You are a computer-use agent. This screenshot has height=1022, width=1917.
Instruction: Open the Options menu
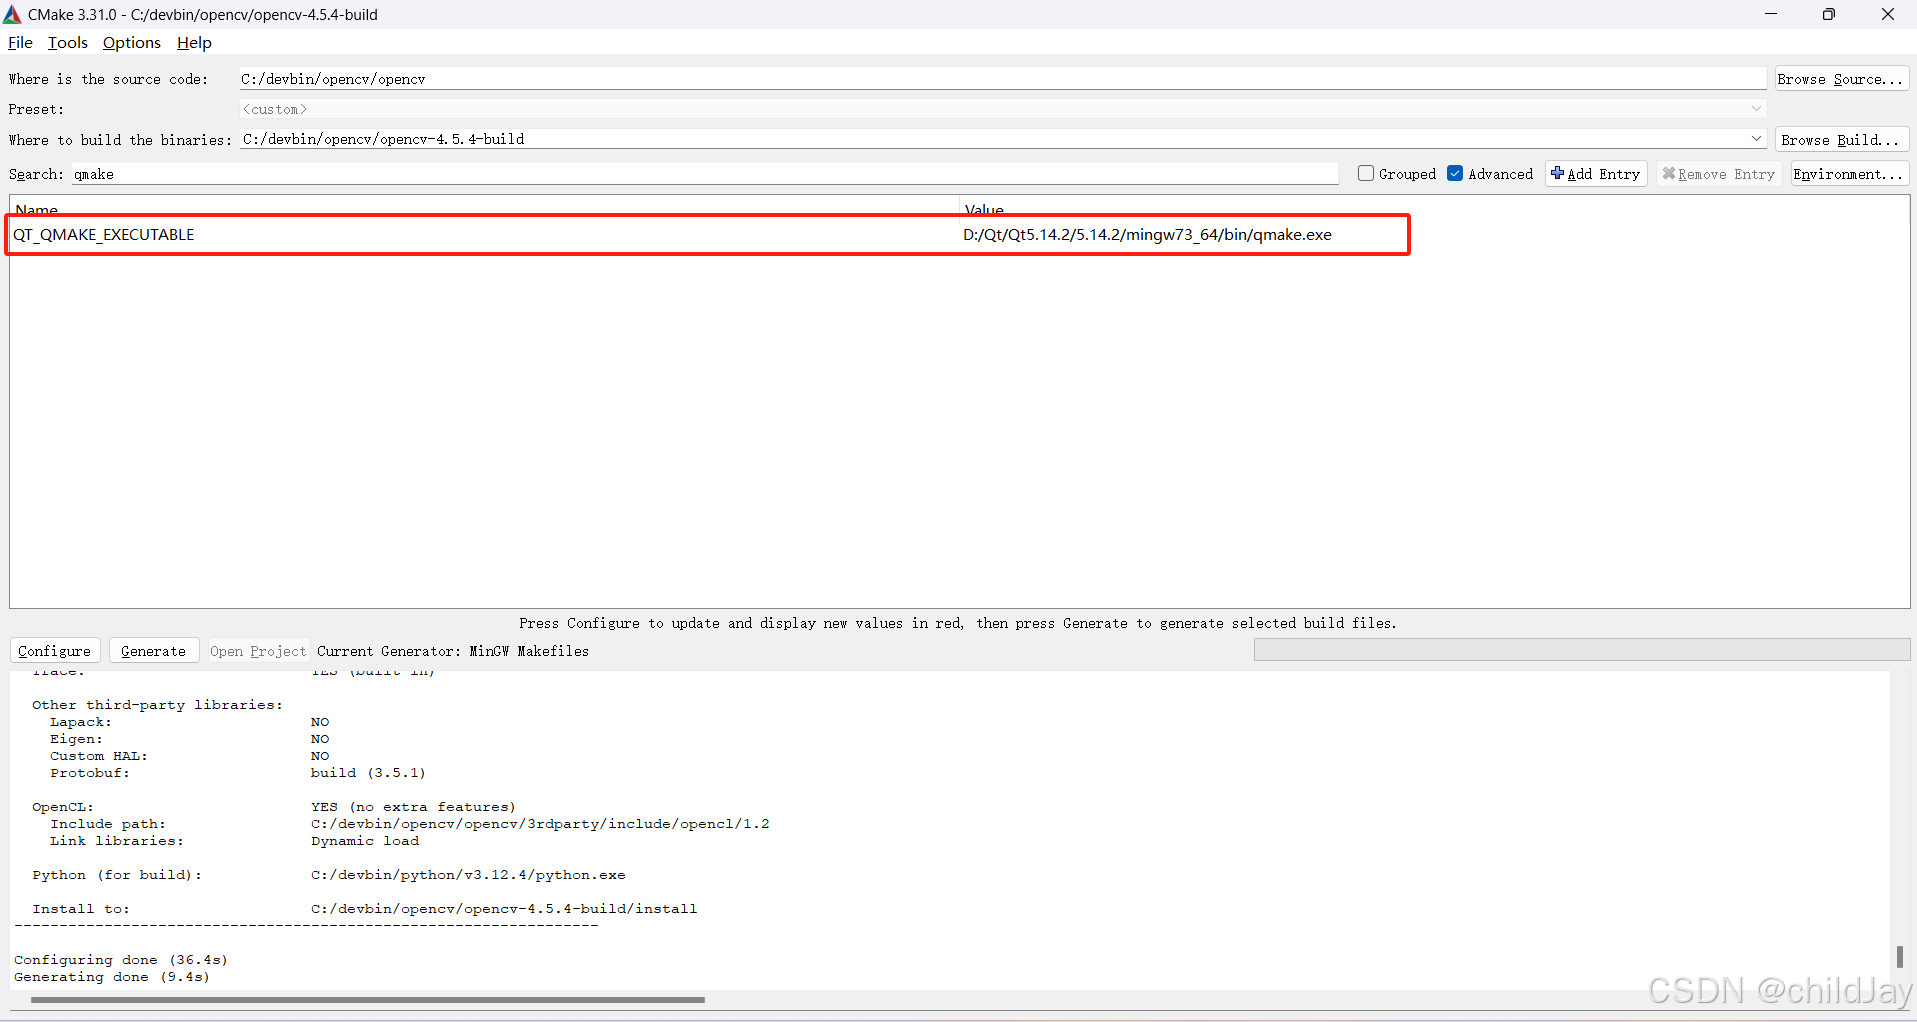[x=132, y=42]
